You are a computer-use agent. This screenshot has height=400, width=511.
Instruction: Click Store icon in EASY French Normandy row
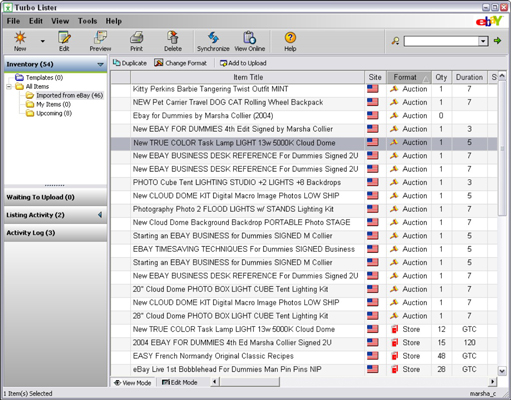395,356
